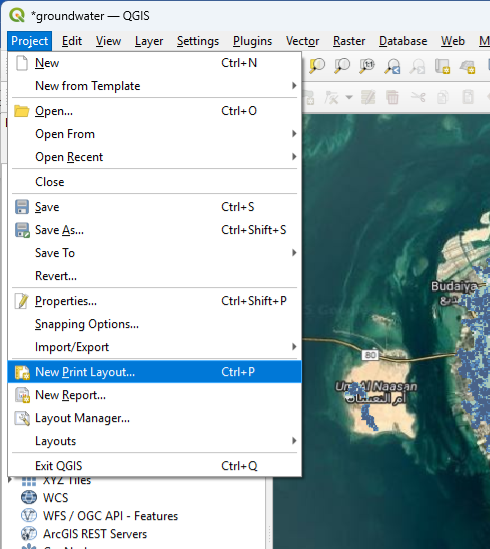Click the Delete Selected trash icon

click(x=393, y=97)
